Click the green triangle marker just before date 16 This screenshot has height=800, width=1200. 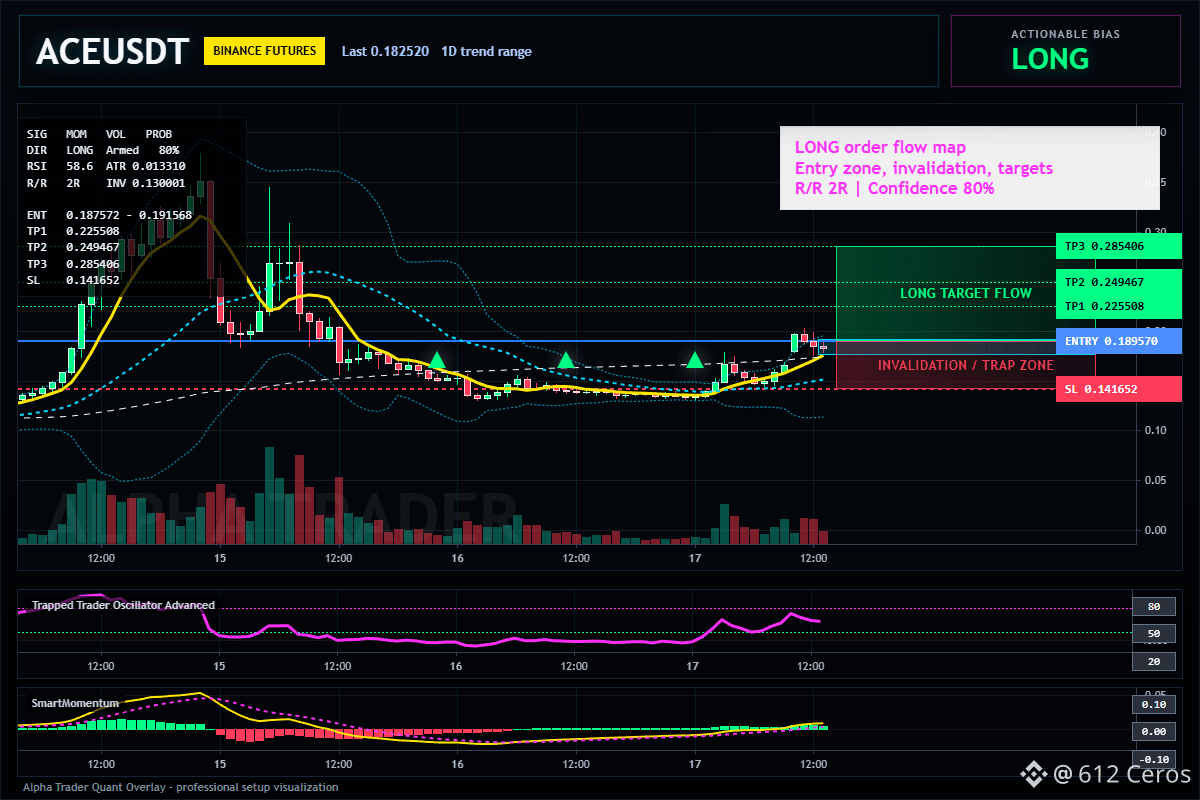(437, 359)
